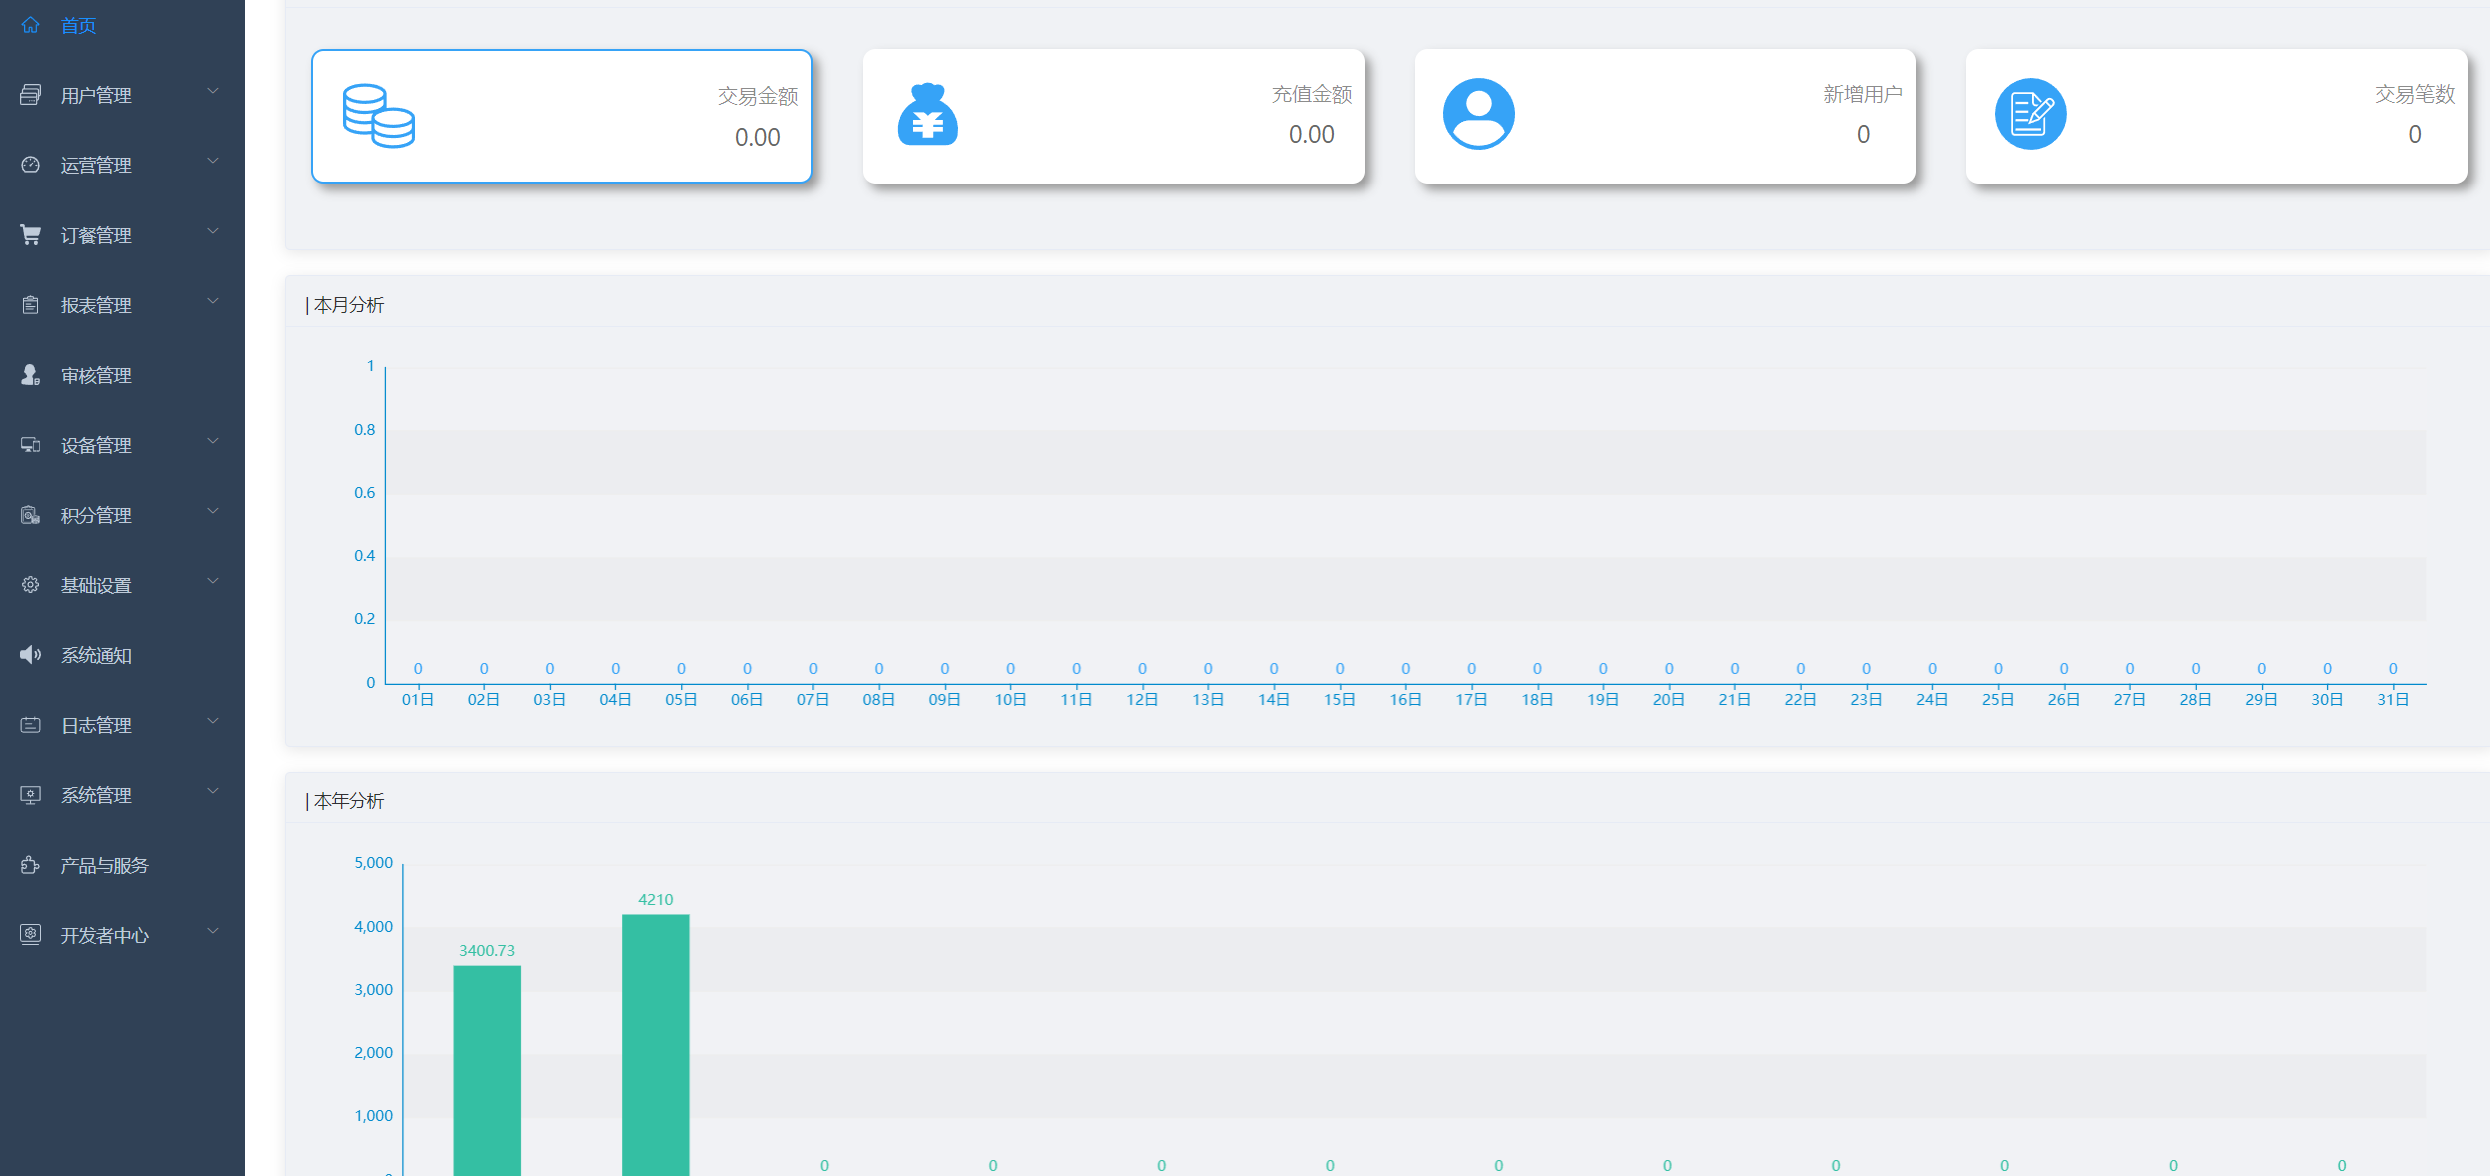2490x1176 pixels.
Task: Click the 5,000 y-axis label in 本年分析
Action: click(x=373, y=863)
